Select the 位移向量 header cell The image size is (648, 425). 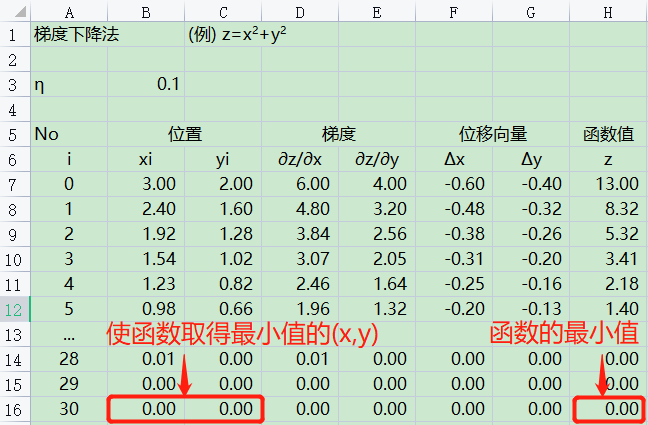492,133
